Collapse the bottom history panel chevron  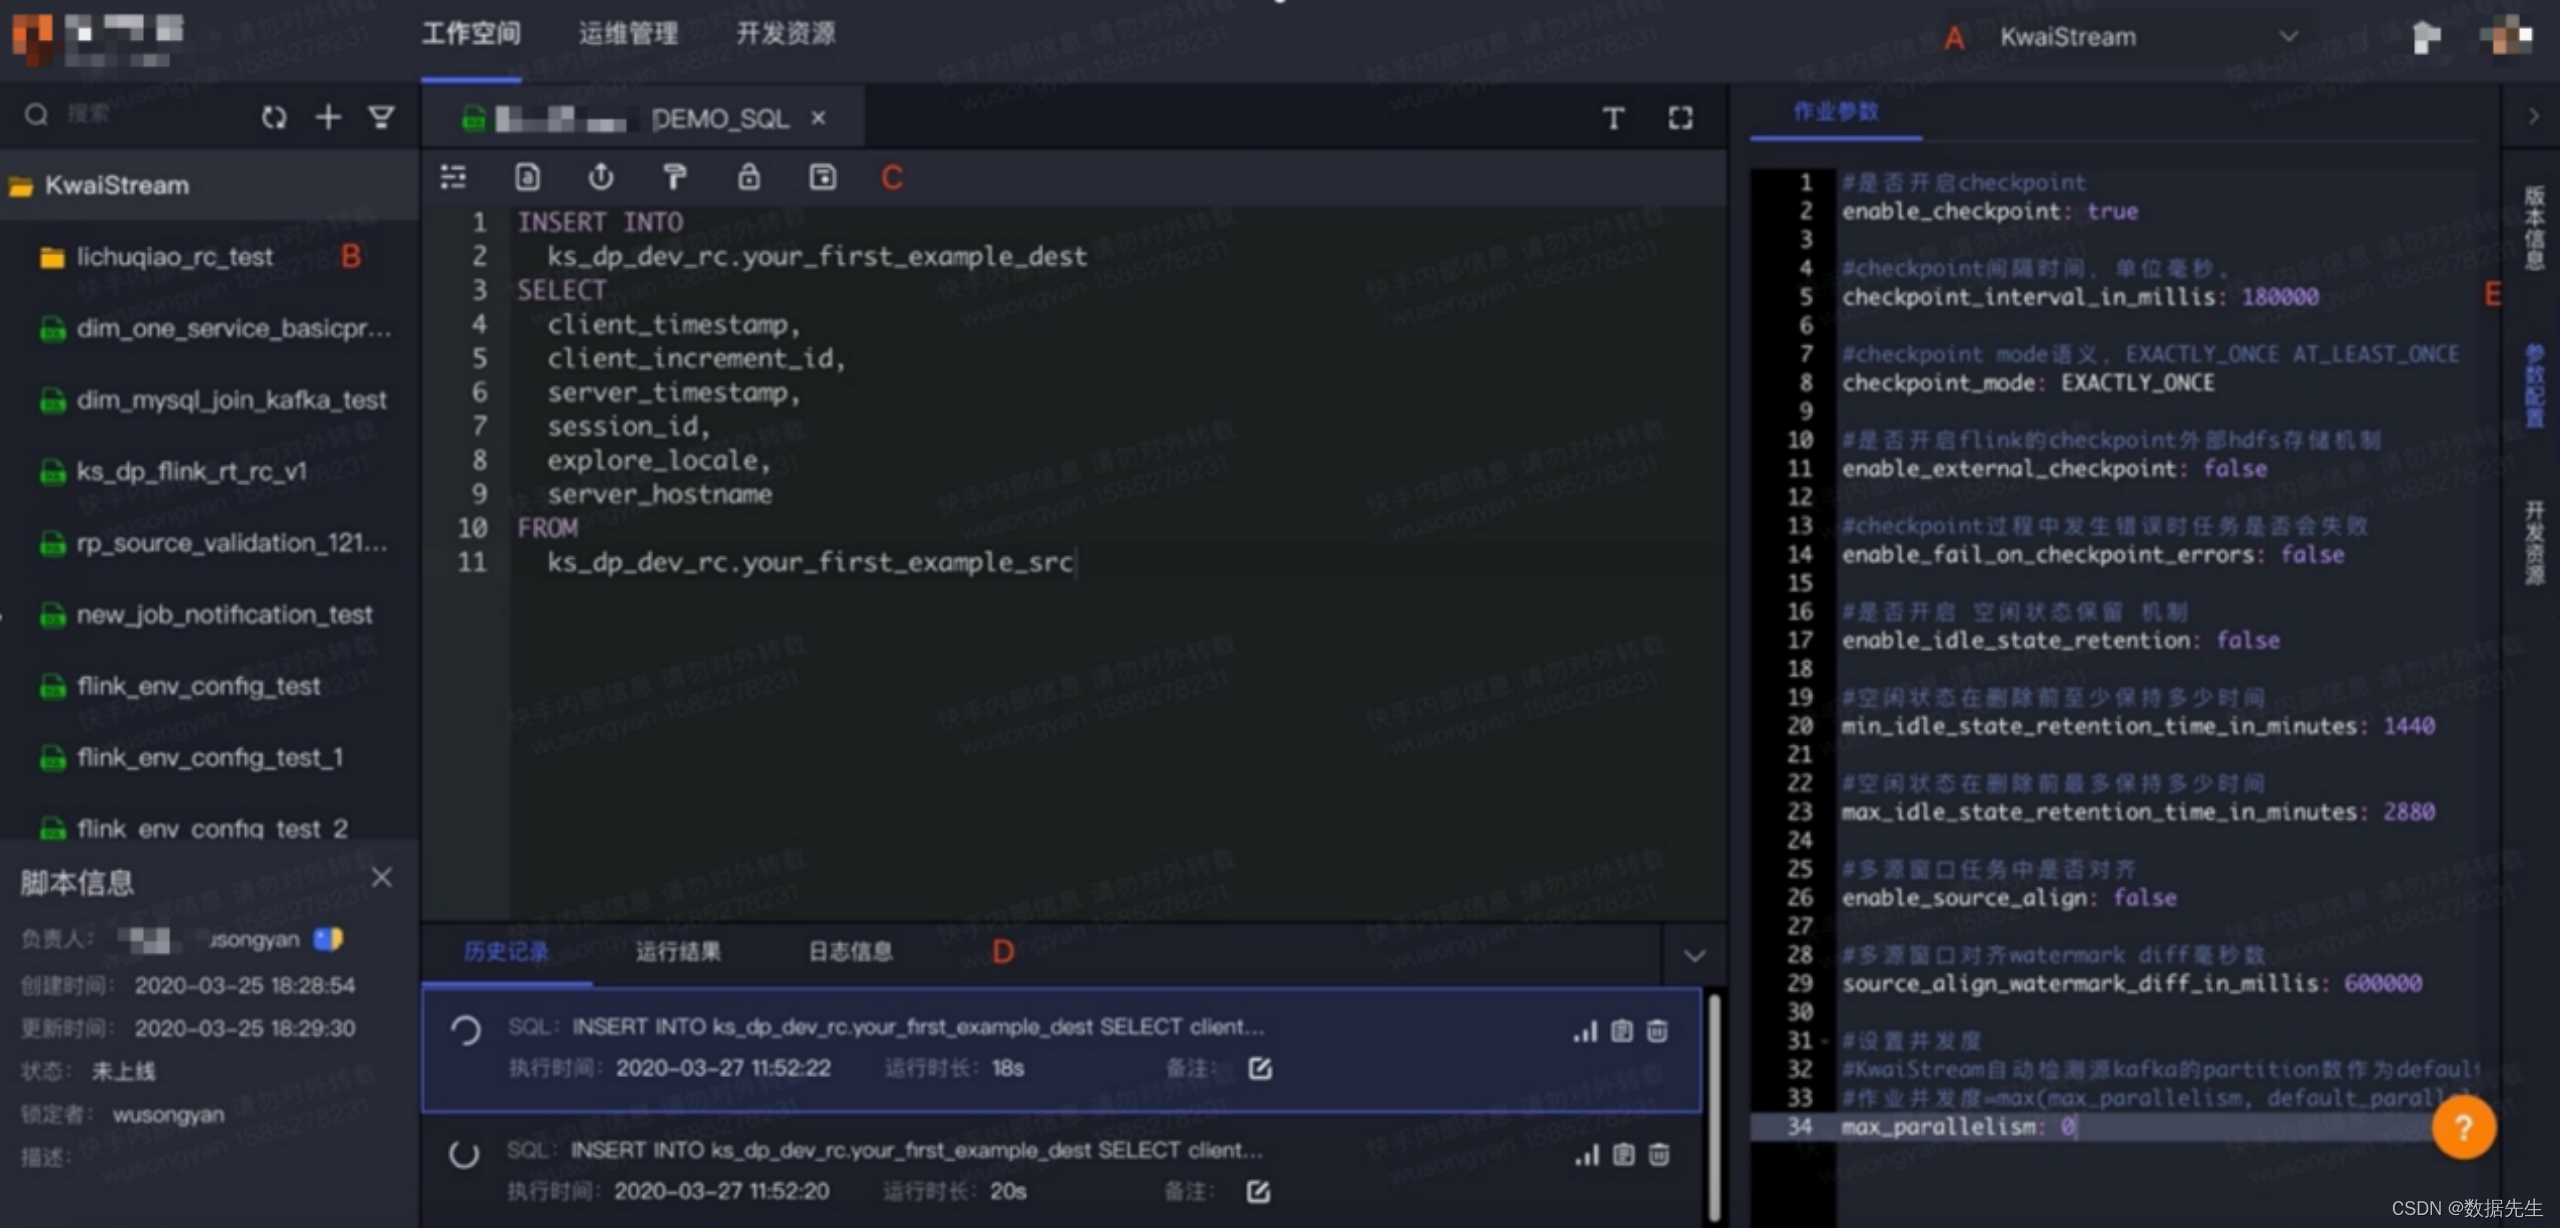point(1694,955)
